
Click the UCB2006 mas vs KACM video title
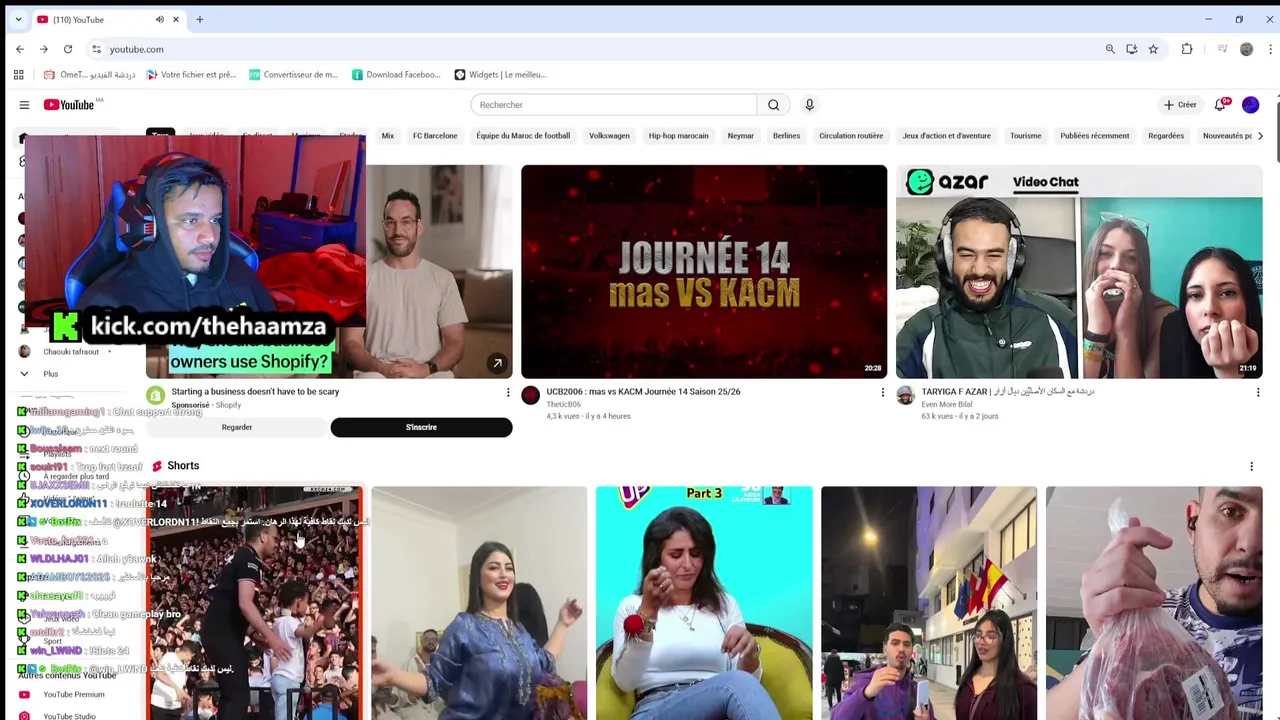pyautogui.click(x=643, y=392)
